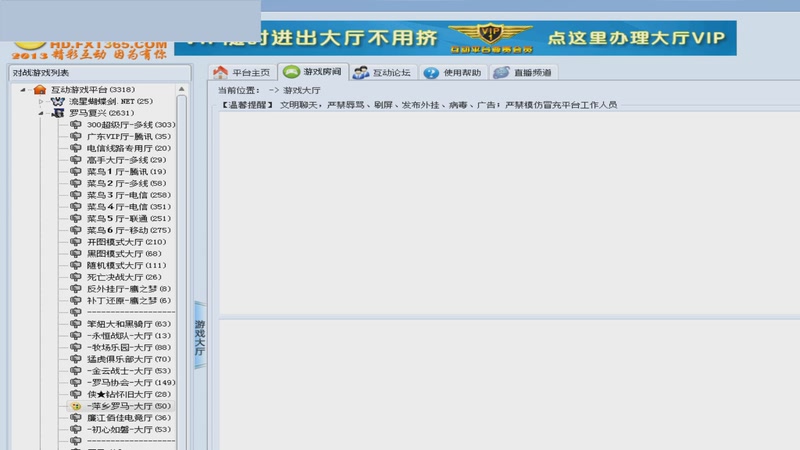
Task: Click the room icon for 罗马协会-大厅
Action: coord(76,383)
